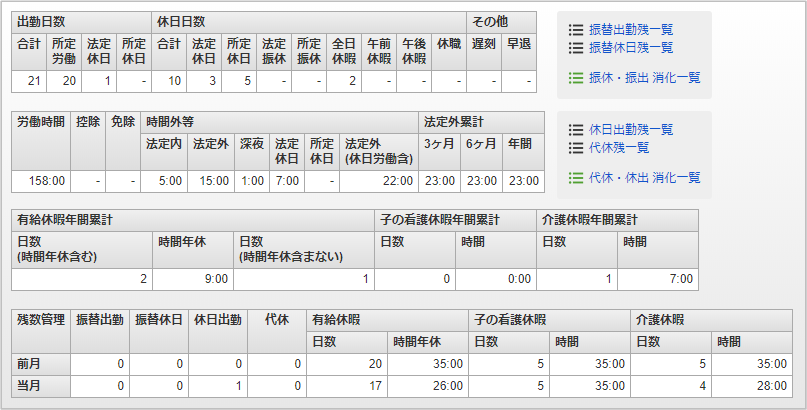Image resolution: width=807 pixels, height=410 pixels.
Task: Select the 当月 有給休暇 days value 17
Action: coord(346,386)
